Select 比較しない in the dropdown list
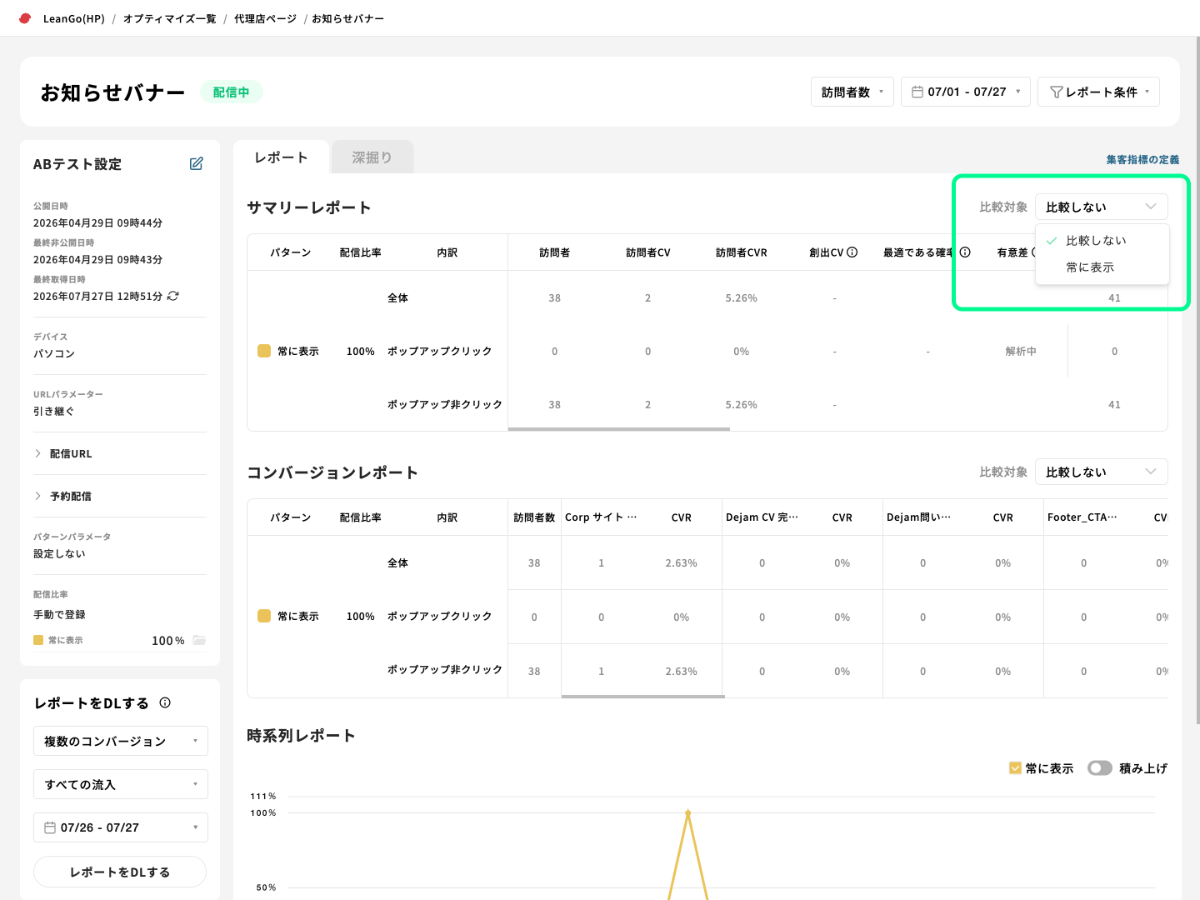 [x=1102, y=241]
